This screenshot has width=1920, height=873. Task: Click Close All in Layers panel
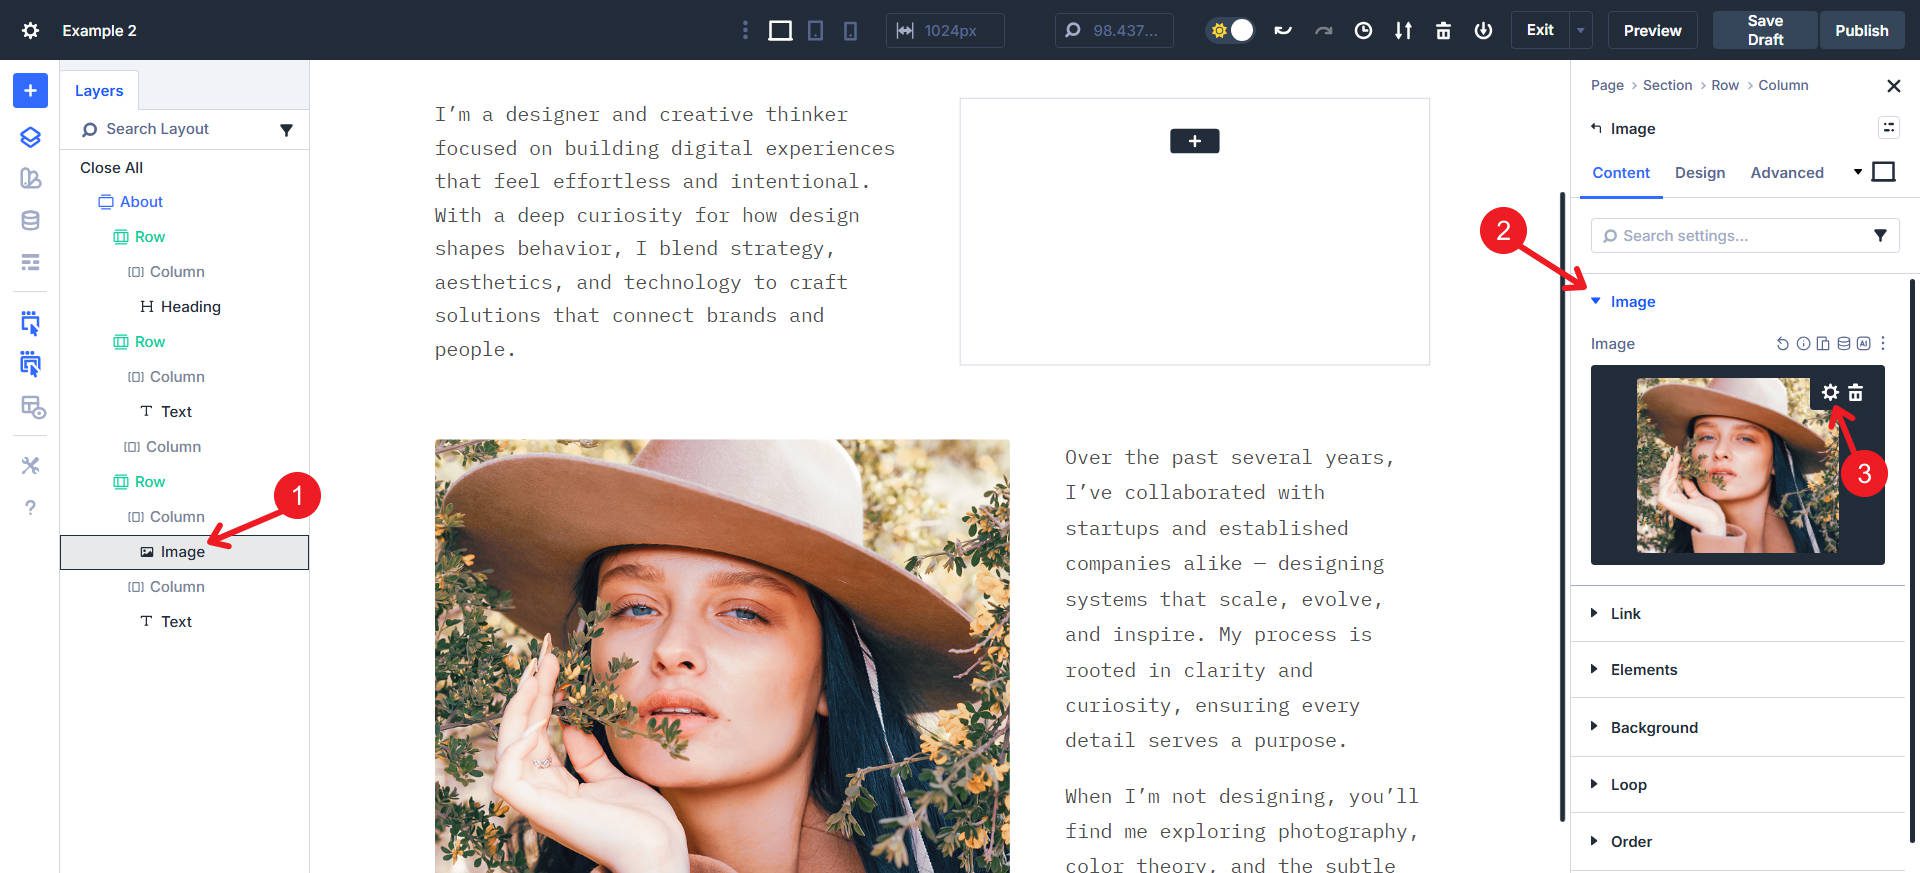point(111,168)
